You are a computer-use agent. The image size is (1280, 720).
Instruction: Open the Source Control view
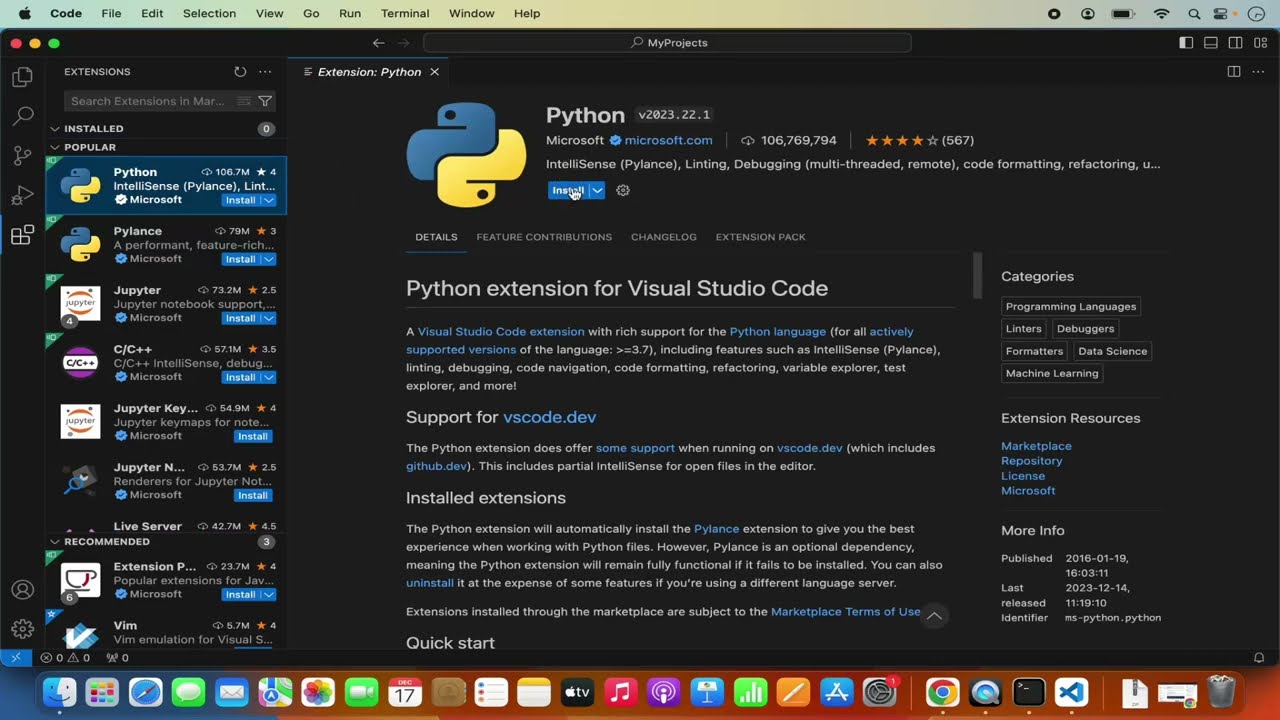coord(22,156)
